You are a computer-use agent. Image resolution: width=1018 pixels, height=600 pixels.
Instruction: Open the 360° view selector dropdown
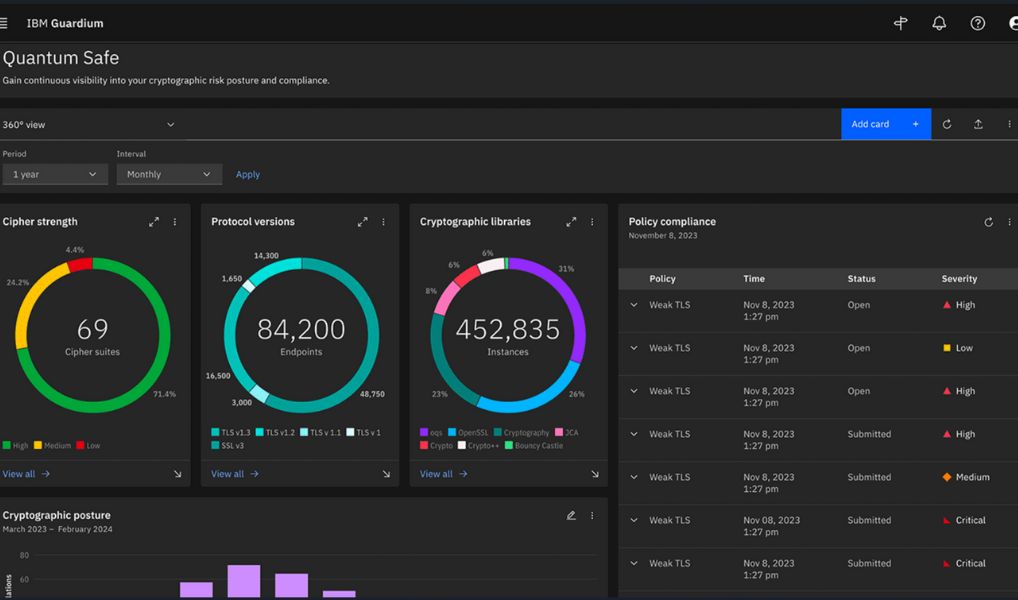[x=89, y=125]
